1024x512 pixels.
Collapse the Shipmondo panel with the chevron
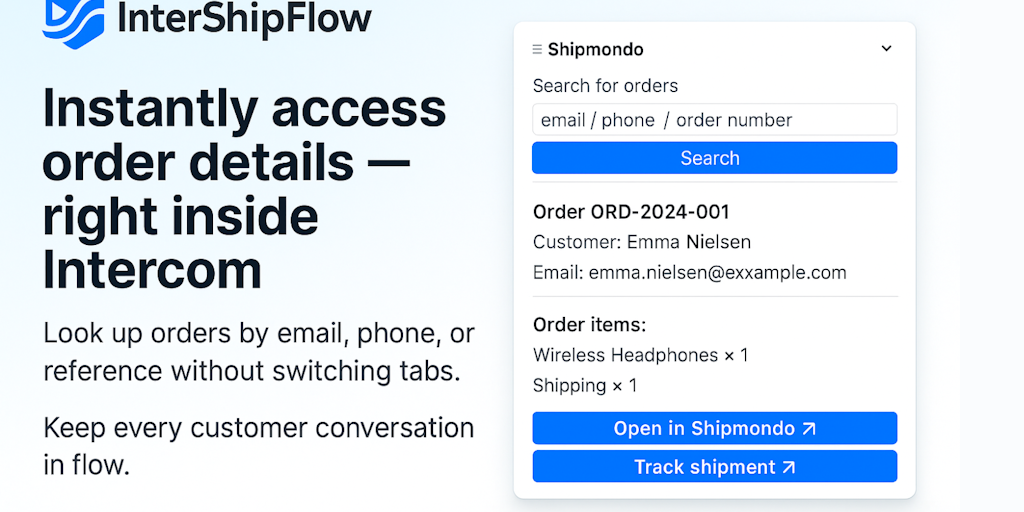[886, 48]
